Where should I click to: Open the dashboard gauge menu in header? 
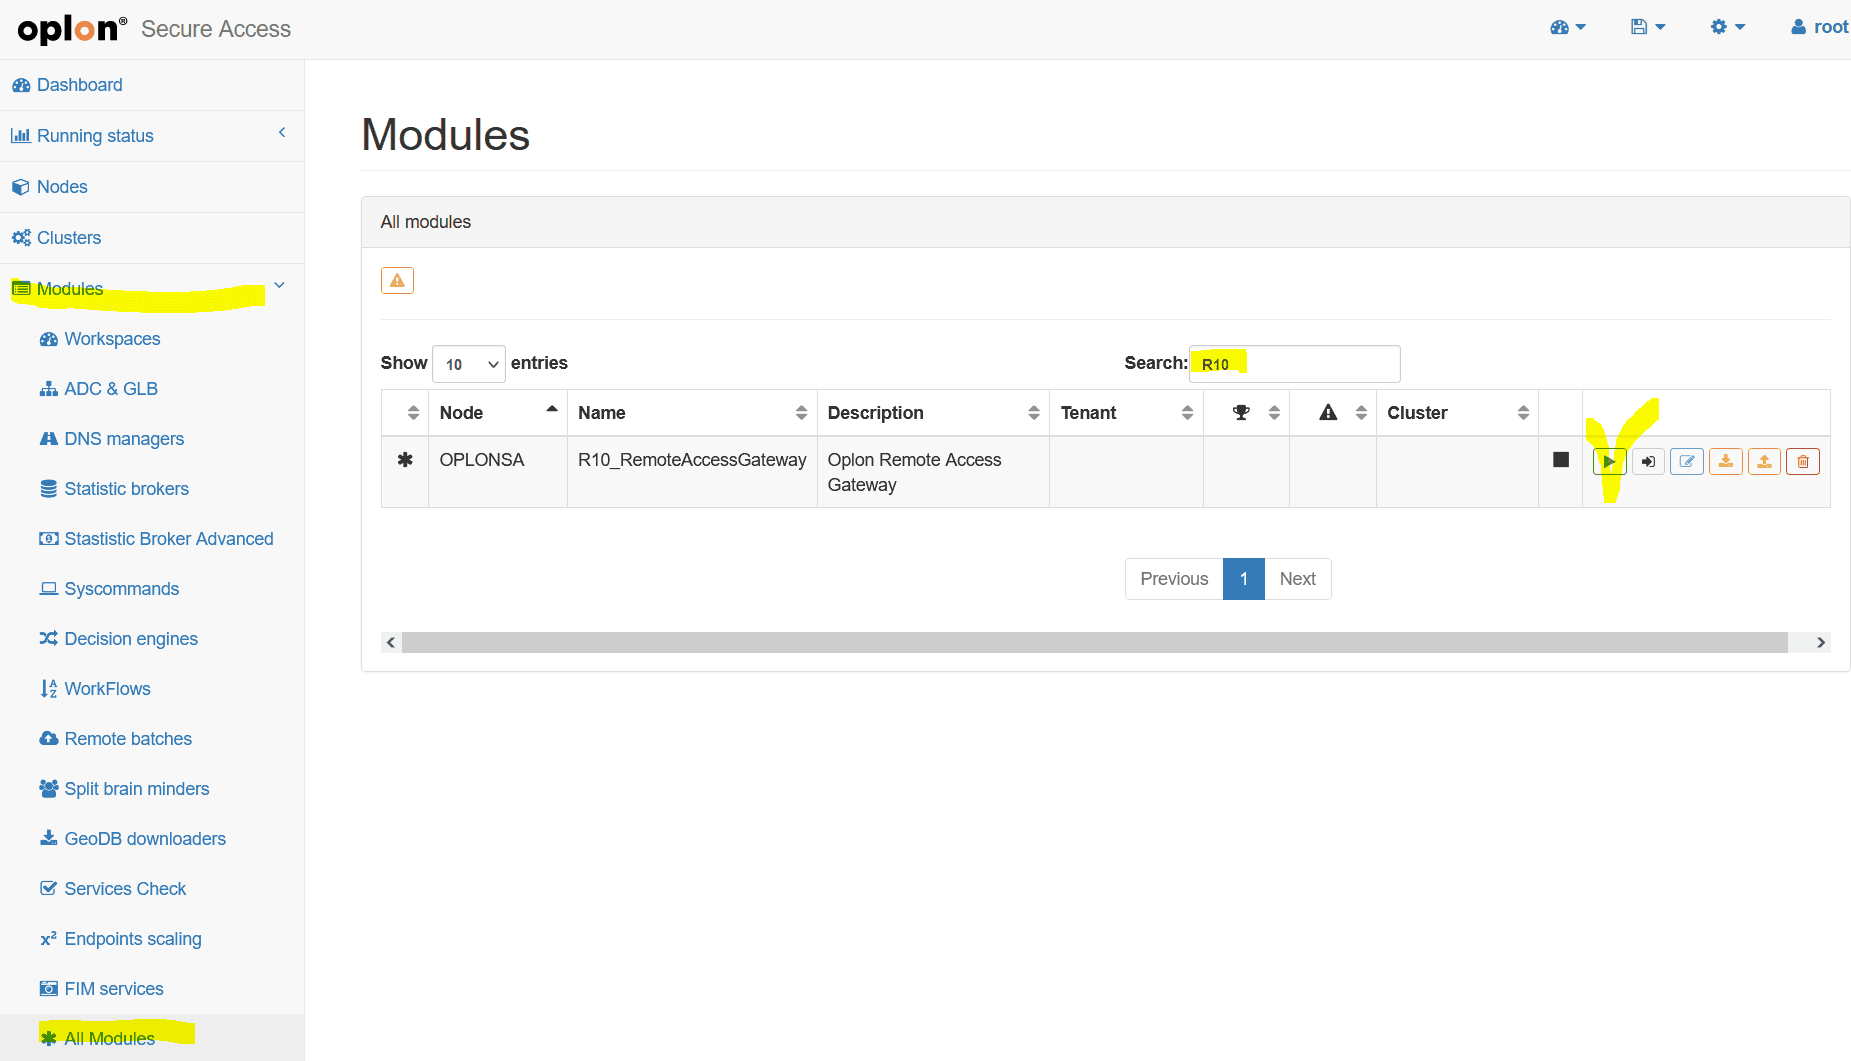(1568, 27)
